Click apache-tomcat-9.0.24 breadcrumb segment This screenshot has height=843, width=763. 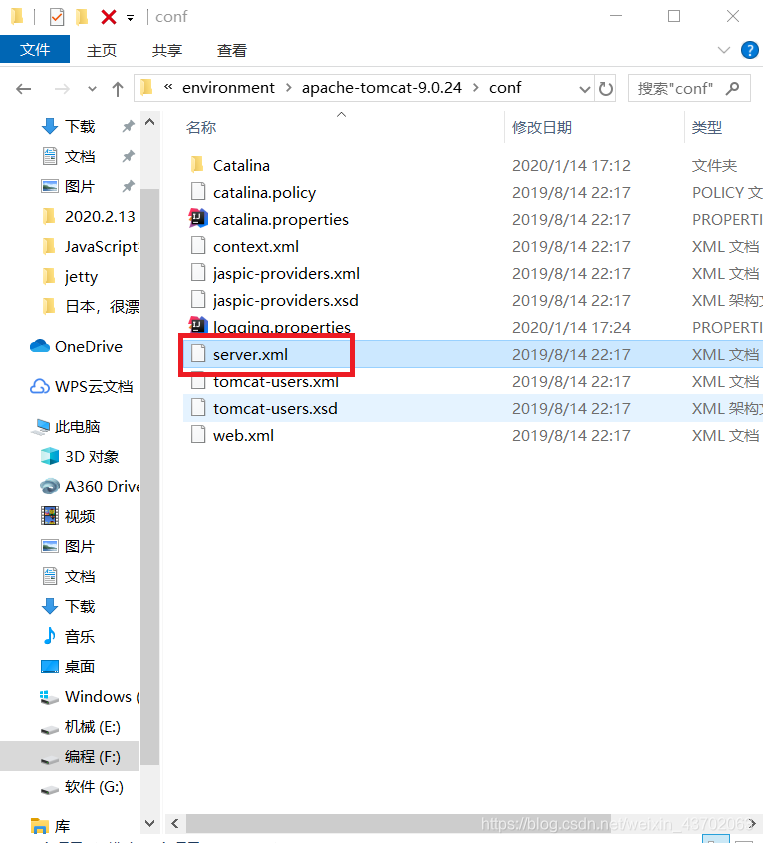[382, 88]
